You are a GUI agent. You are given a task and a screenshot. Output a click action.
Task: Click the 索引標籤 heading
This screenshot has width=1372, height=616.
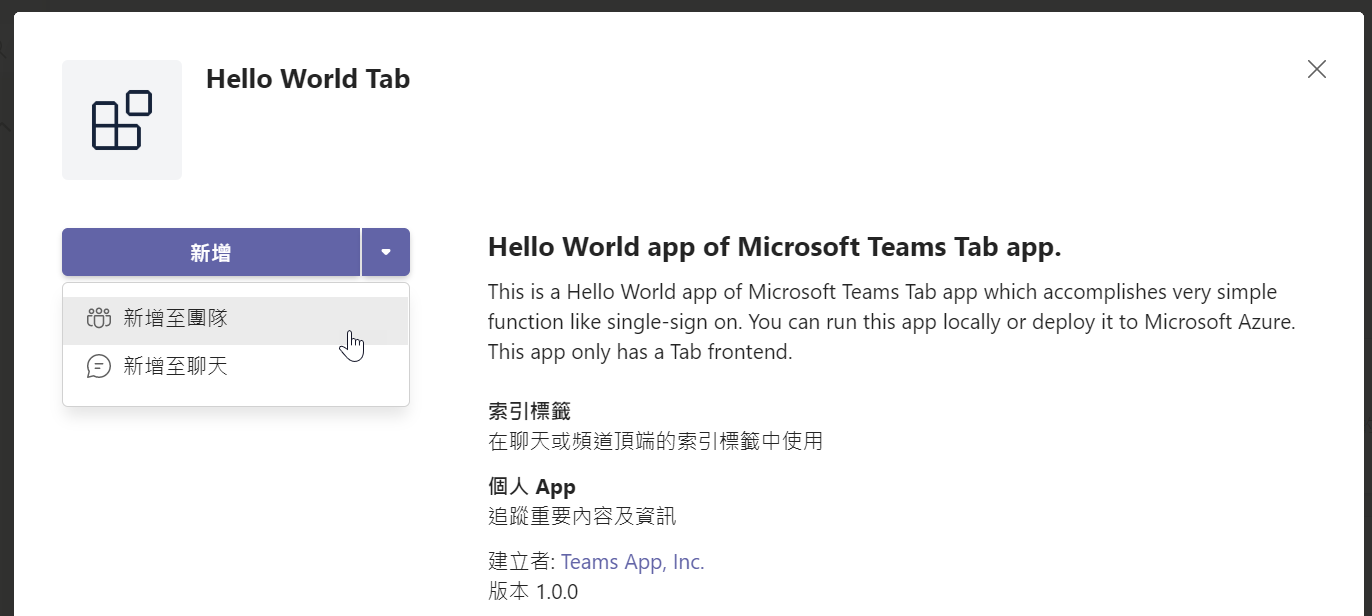[x=530, y=411]
